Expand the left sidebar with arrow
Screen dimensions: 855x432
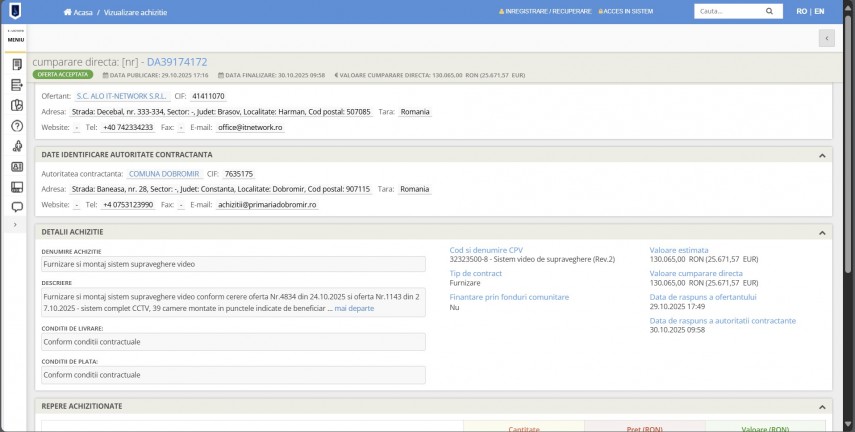tap(16, 226)
